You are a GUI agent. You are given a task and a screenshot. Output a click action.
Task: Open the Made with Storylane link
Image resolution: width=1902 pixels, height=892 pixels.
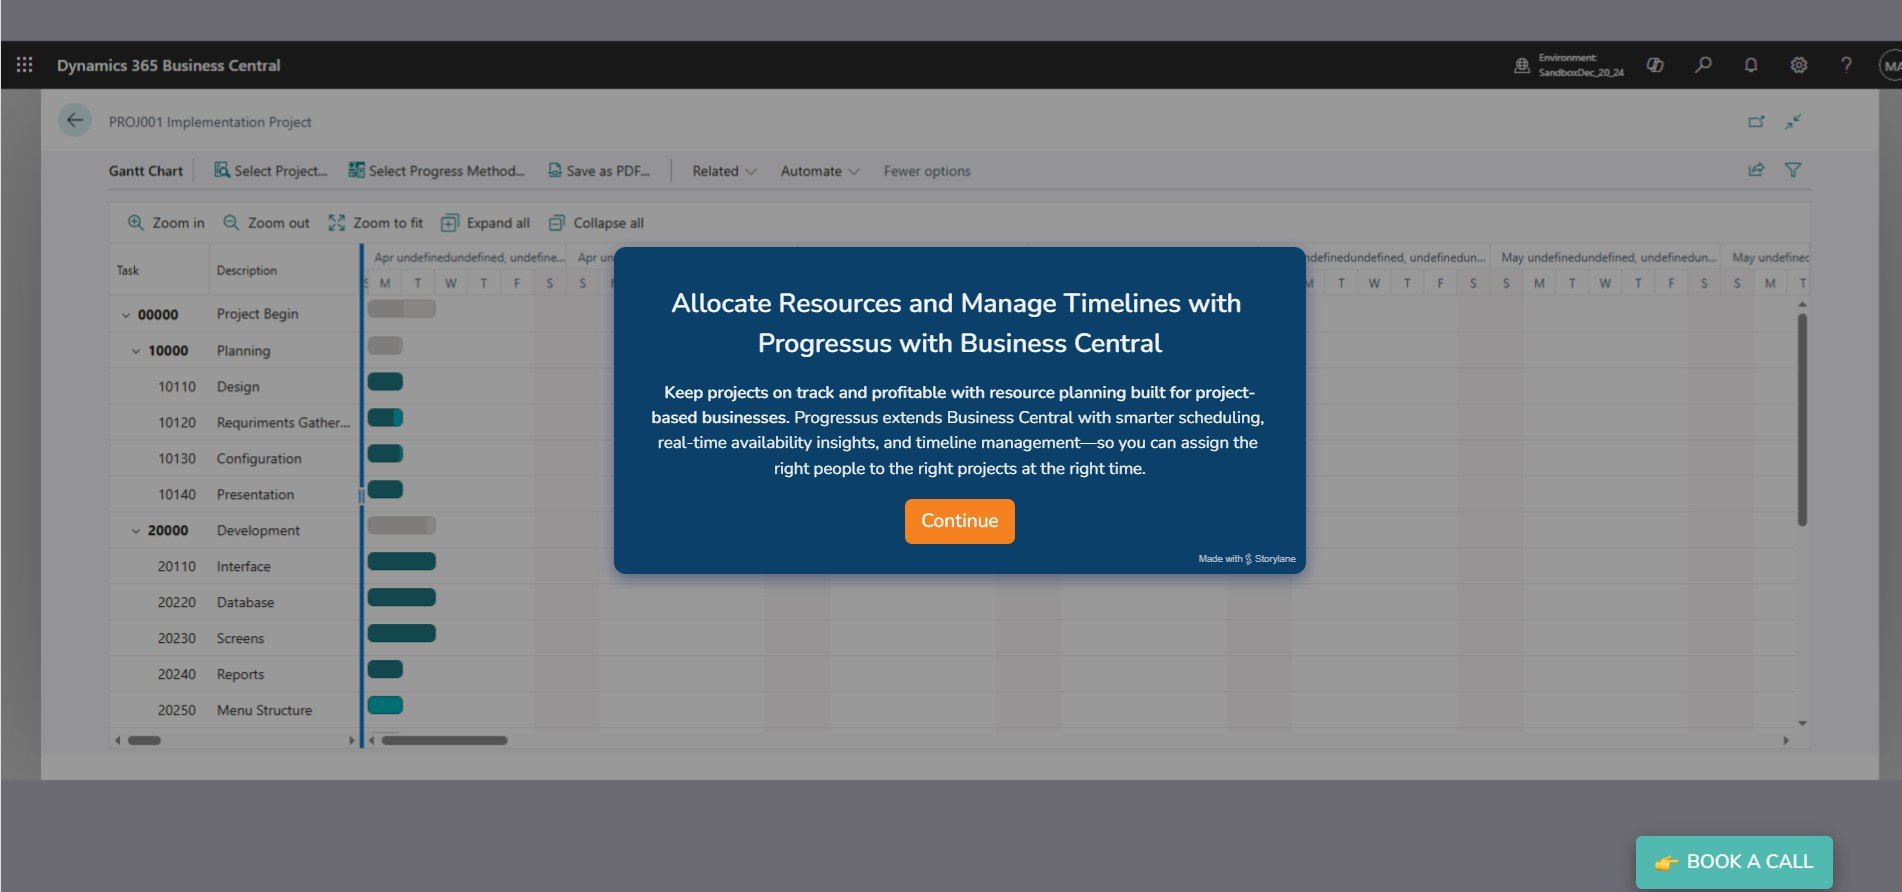[1247, 559]
